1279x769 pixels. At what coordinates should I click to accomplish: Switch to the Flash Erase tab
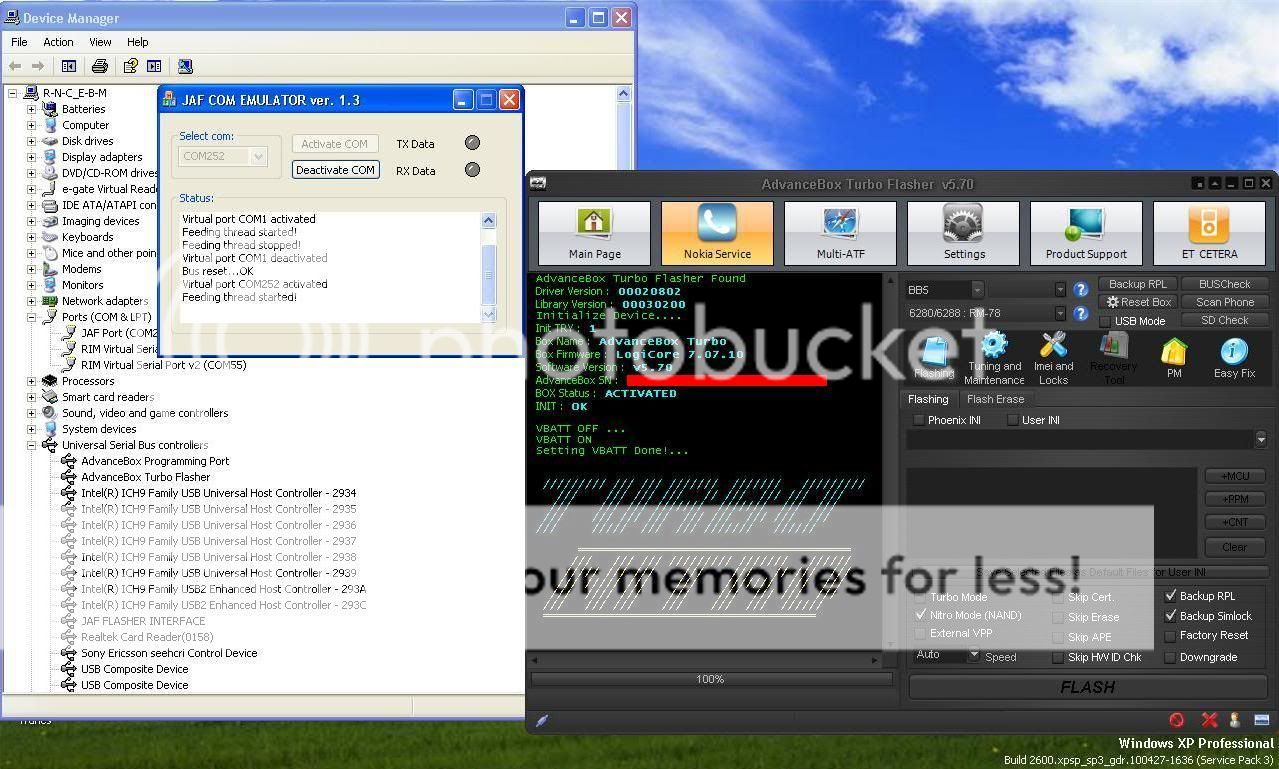click(995, 398)
